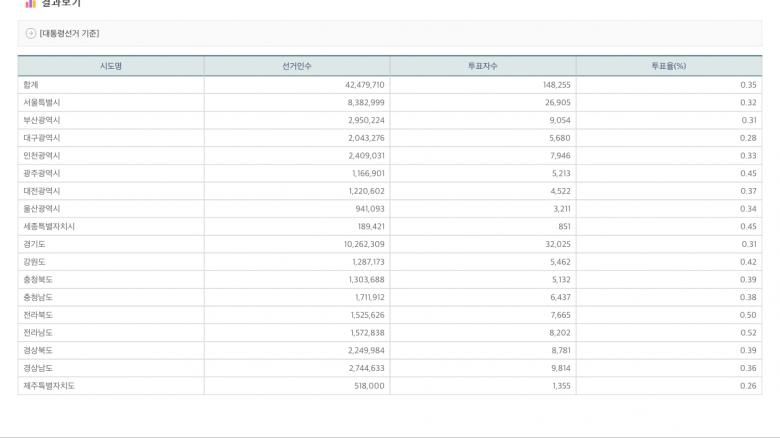780x438 pixels.
Task: Select the 서울특별시 row label
Action: pyautogui.click(x=41, y=103)
